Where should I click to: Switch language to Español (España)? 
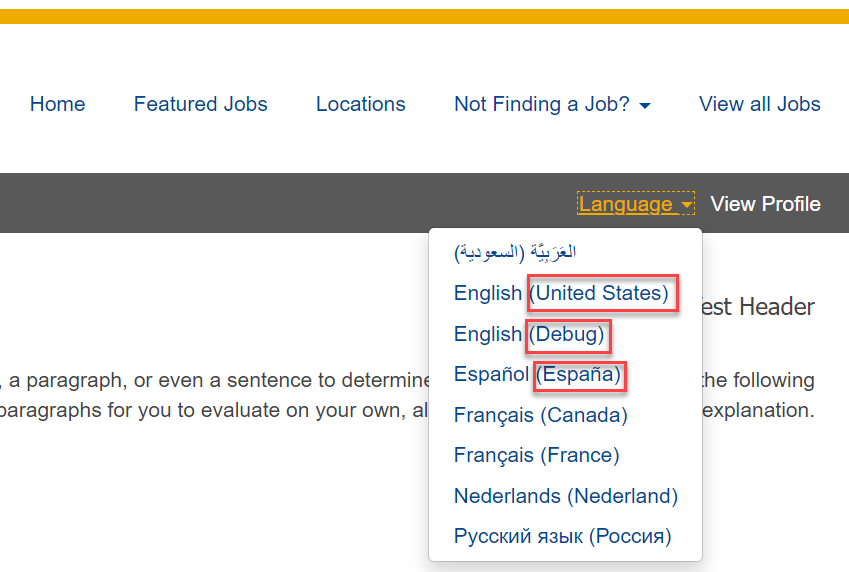coord(537,374)
